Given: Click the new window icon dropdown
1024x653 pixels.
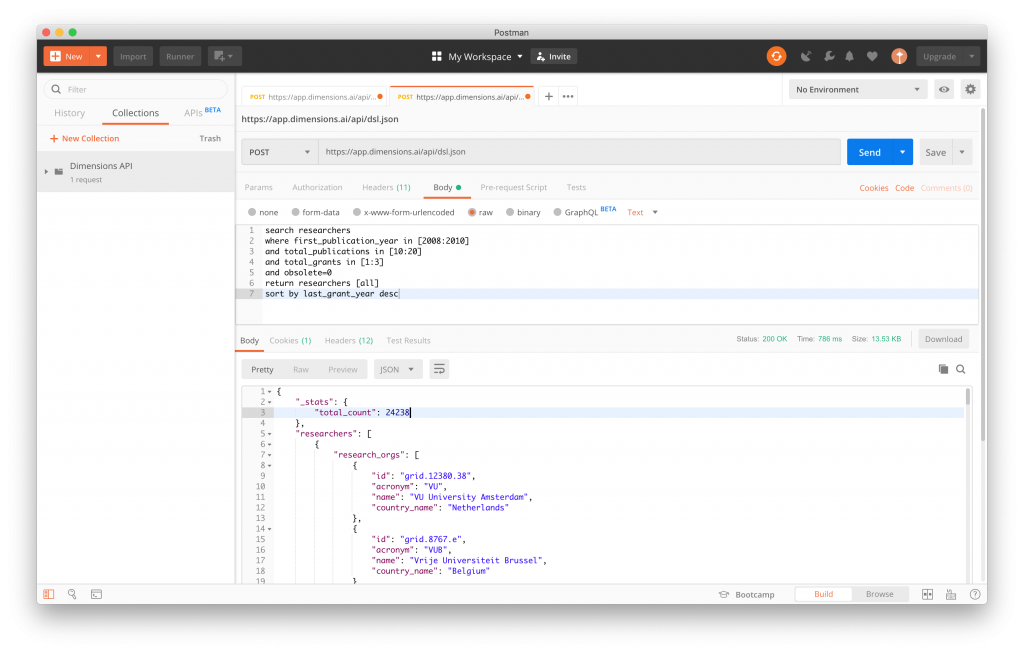Looking at the screenshot, I should point(225,56).
